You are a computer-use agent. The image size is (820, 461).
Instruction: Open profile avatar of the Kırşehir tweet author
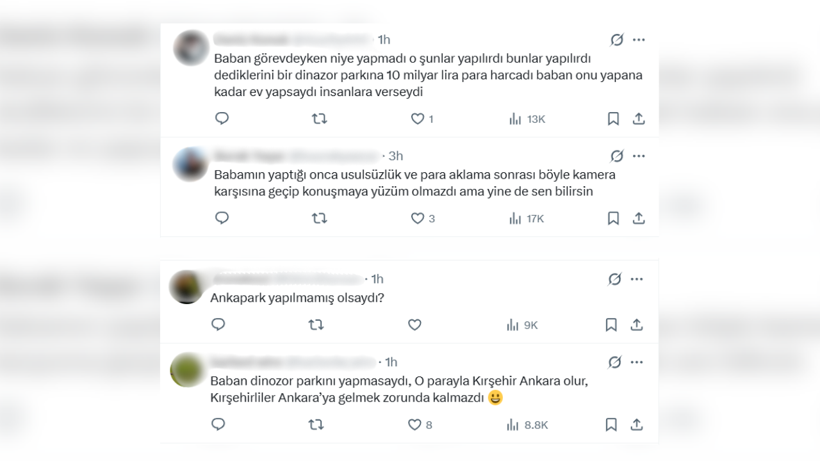click(x=187, y=370)
